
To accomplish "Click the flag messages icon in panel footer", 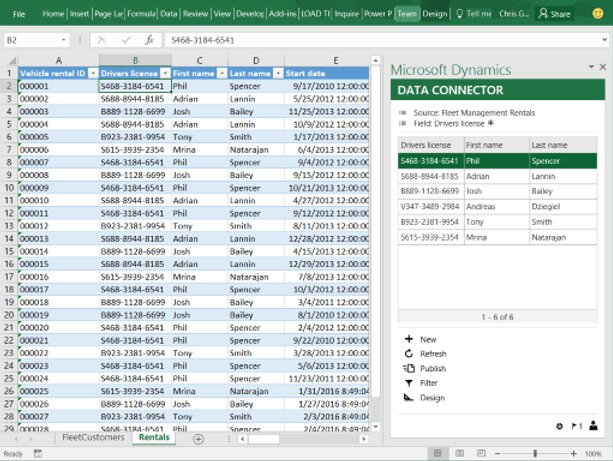I will pos(575,426).
